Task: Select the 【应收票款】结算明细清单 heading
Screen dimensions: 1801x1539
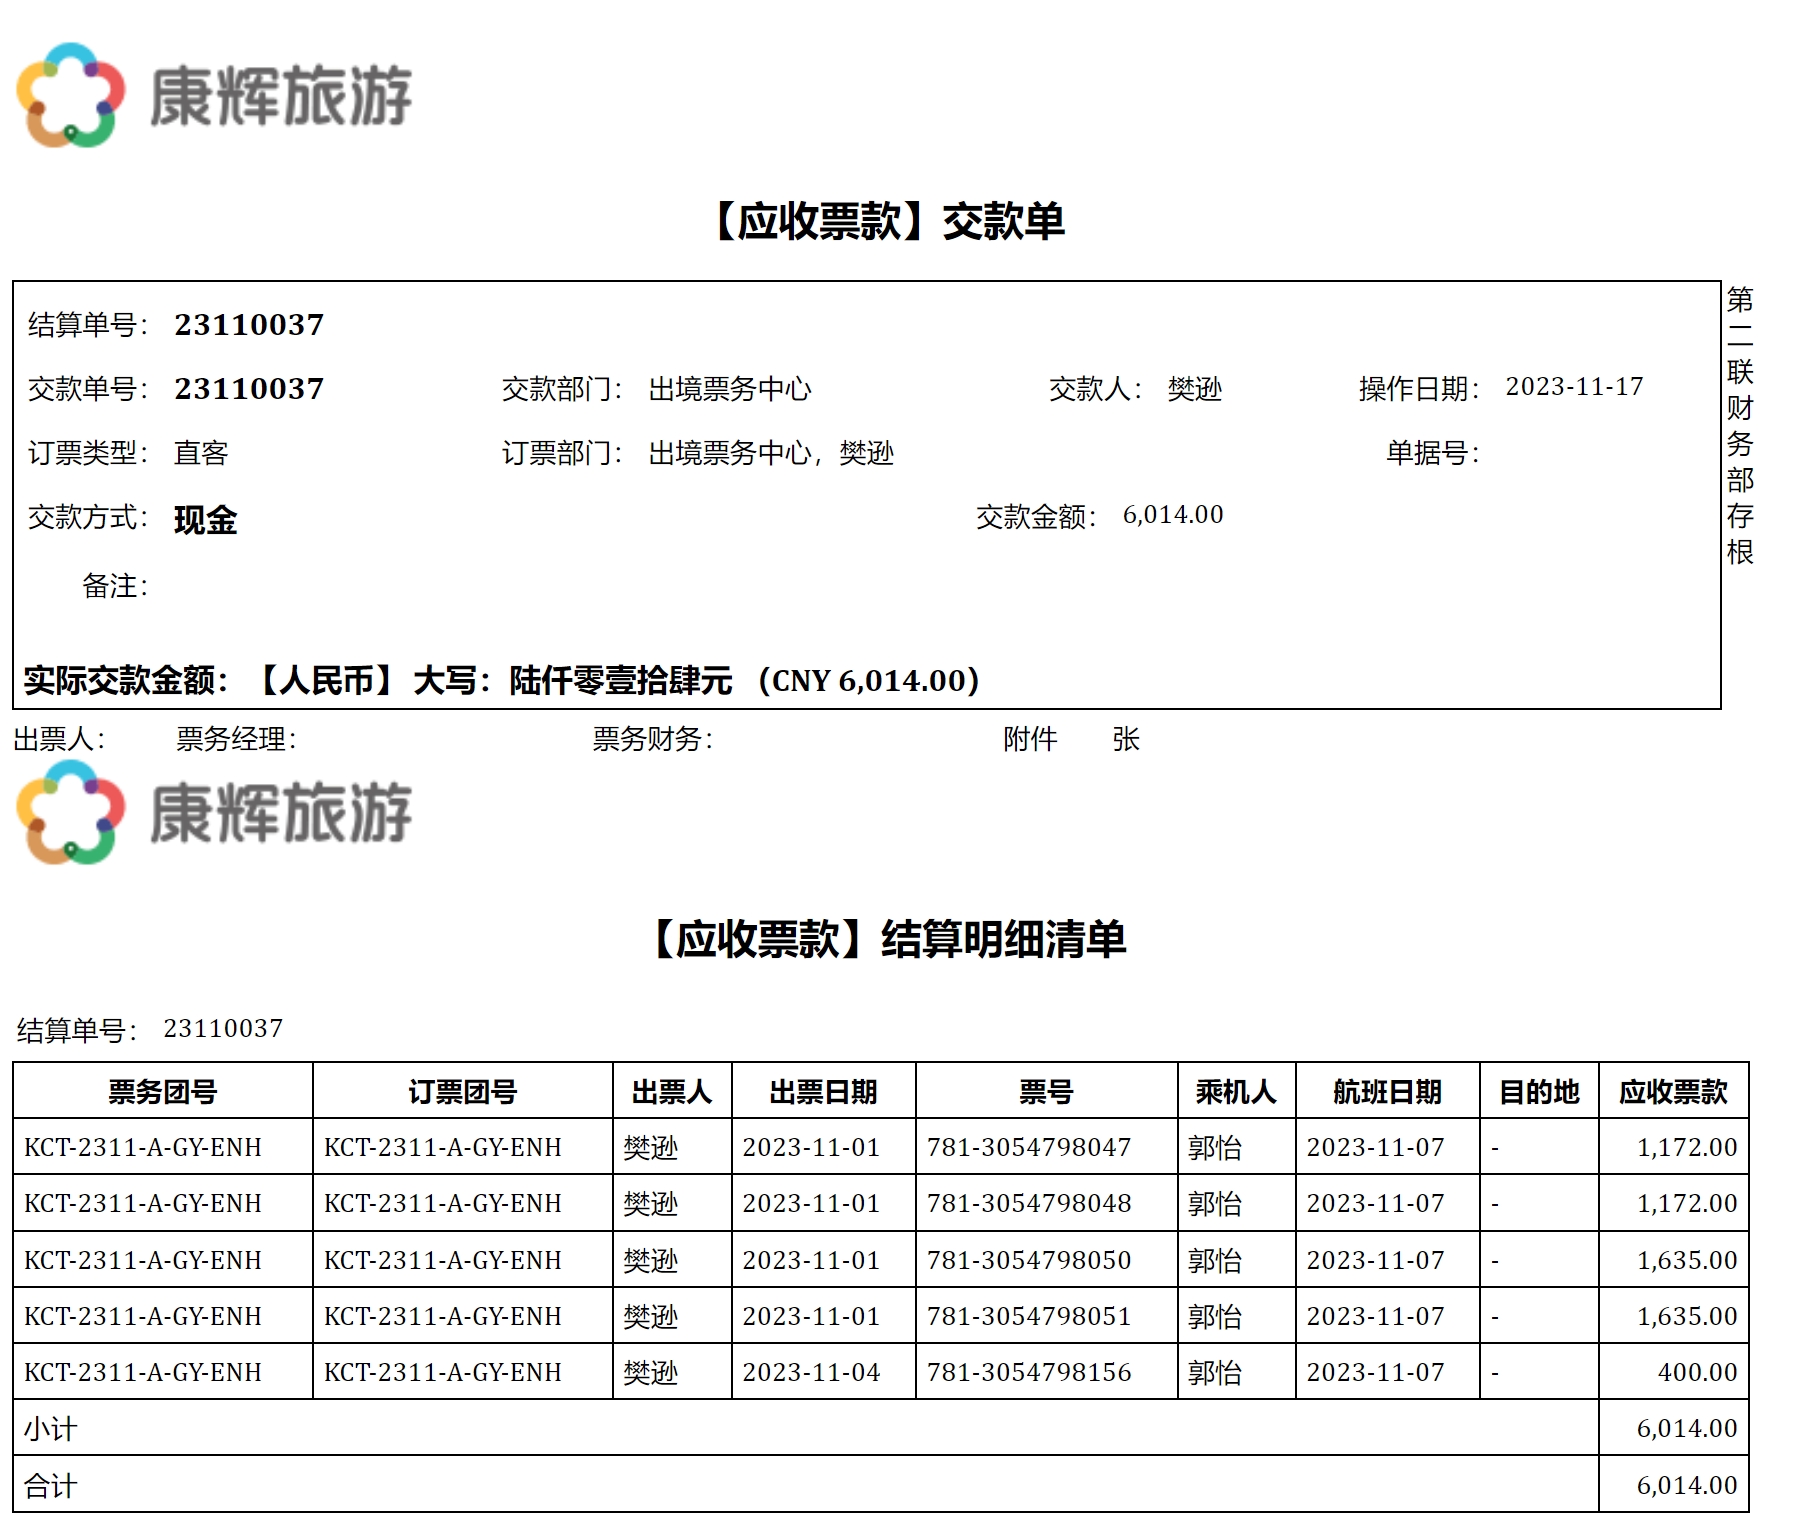Action: pos(887,939)
